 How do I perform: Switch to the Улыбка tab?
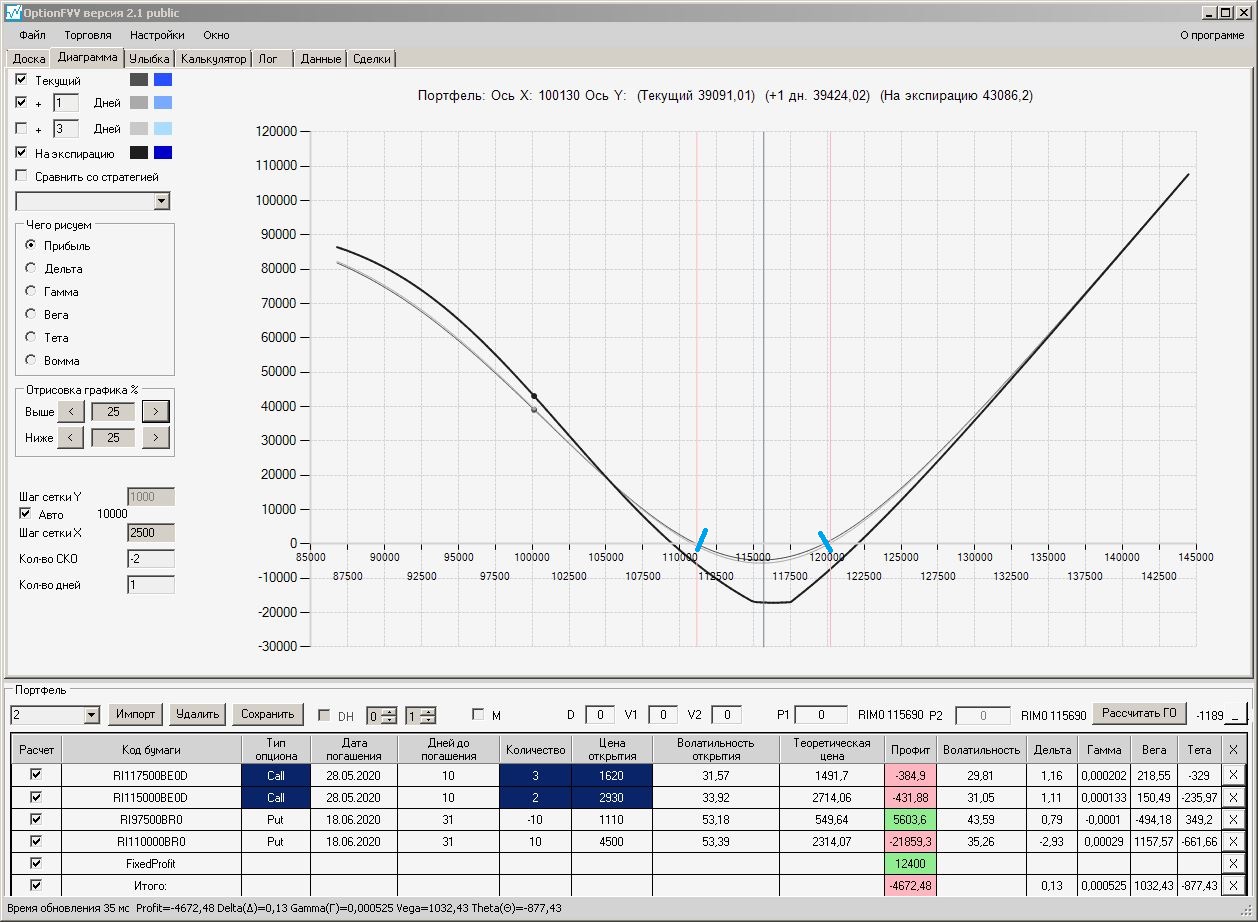pos(149,59)
